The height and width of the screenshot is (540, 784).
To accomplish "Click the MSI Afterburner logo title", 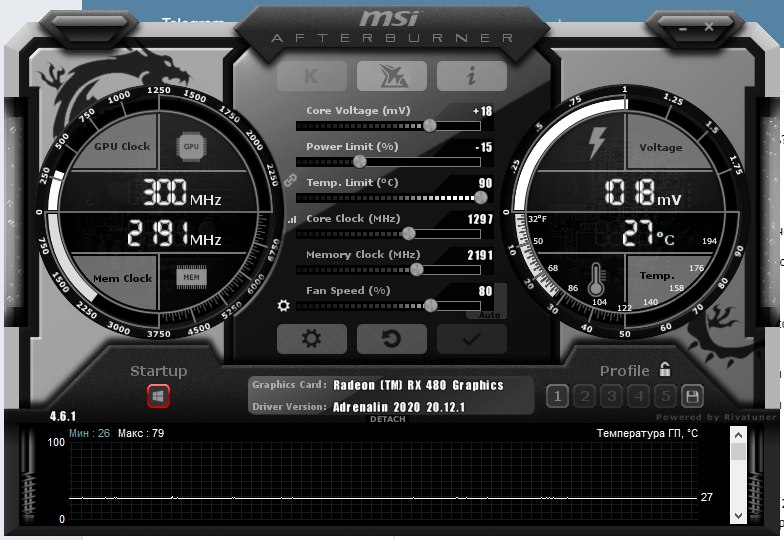I will [391, 26].
